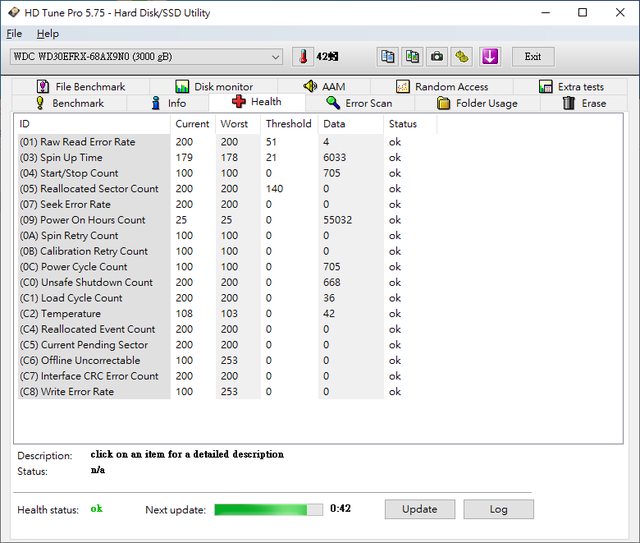Click copy screenshot to clipboard icon
The width and height of the screenshot is (640, 543).
[411, 57]
